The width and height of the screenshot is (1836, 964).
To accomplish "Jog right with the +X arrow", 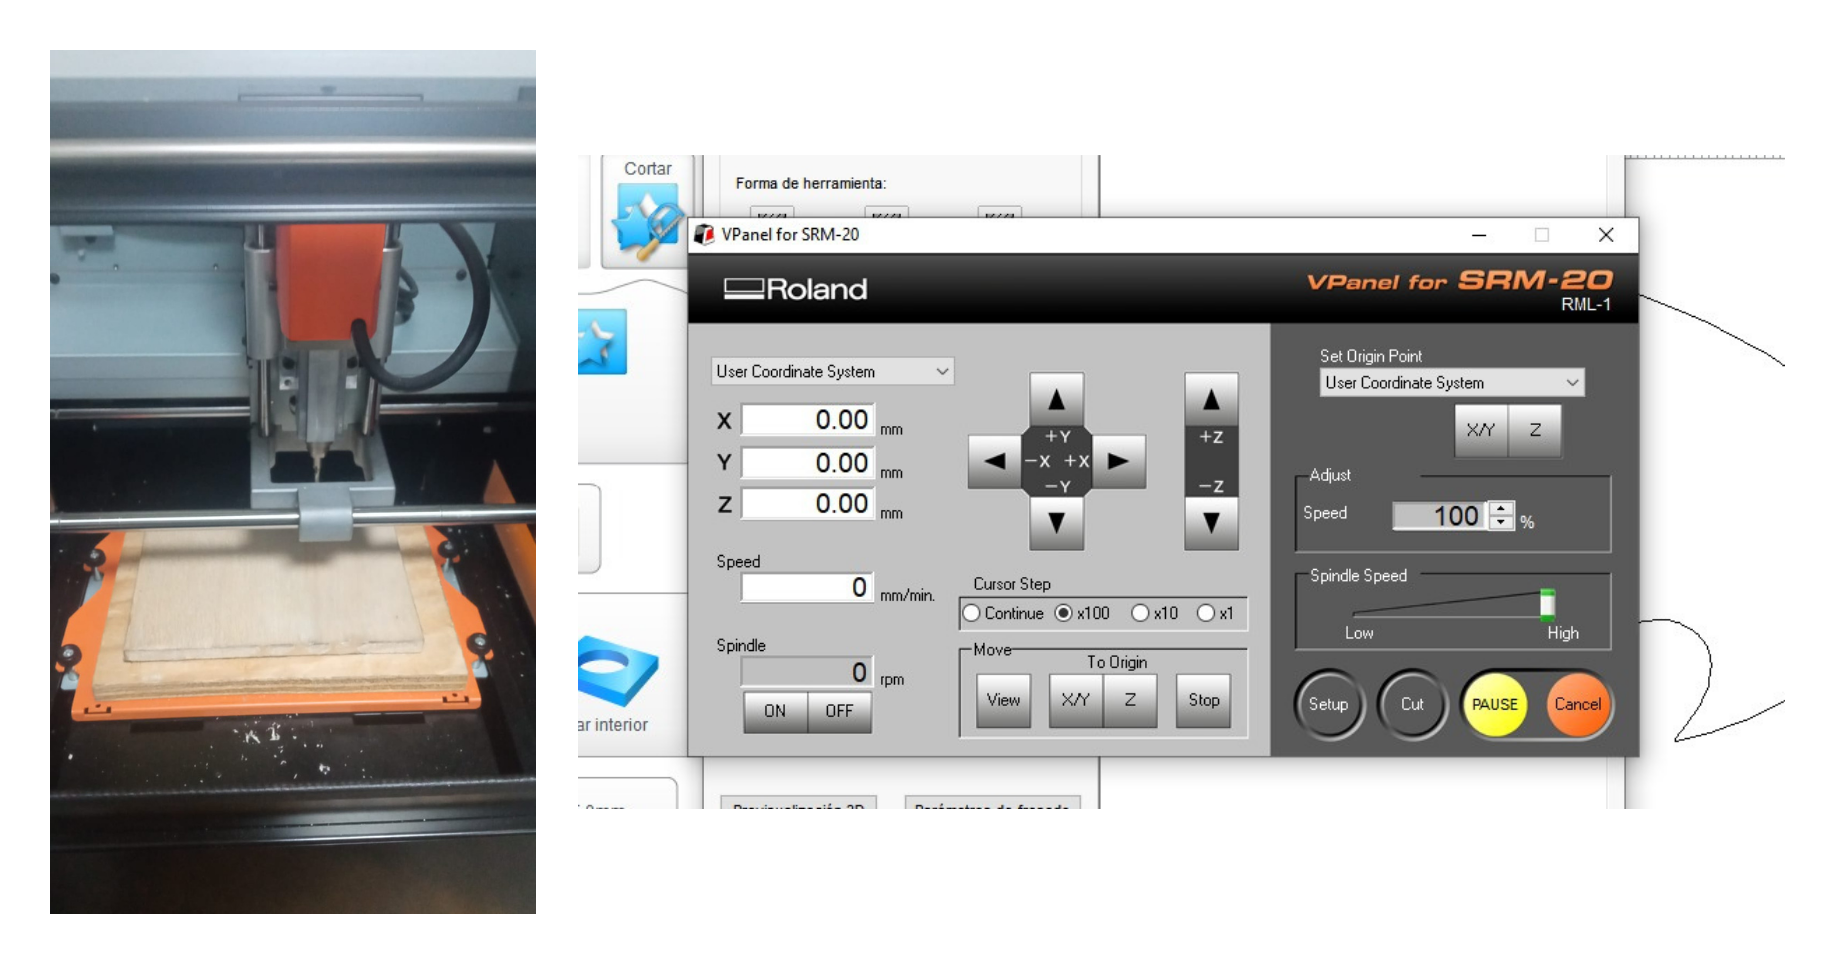I will pos(1119,461).
